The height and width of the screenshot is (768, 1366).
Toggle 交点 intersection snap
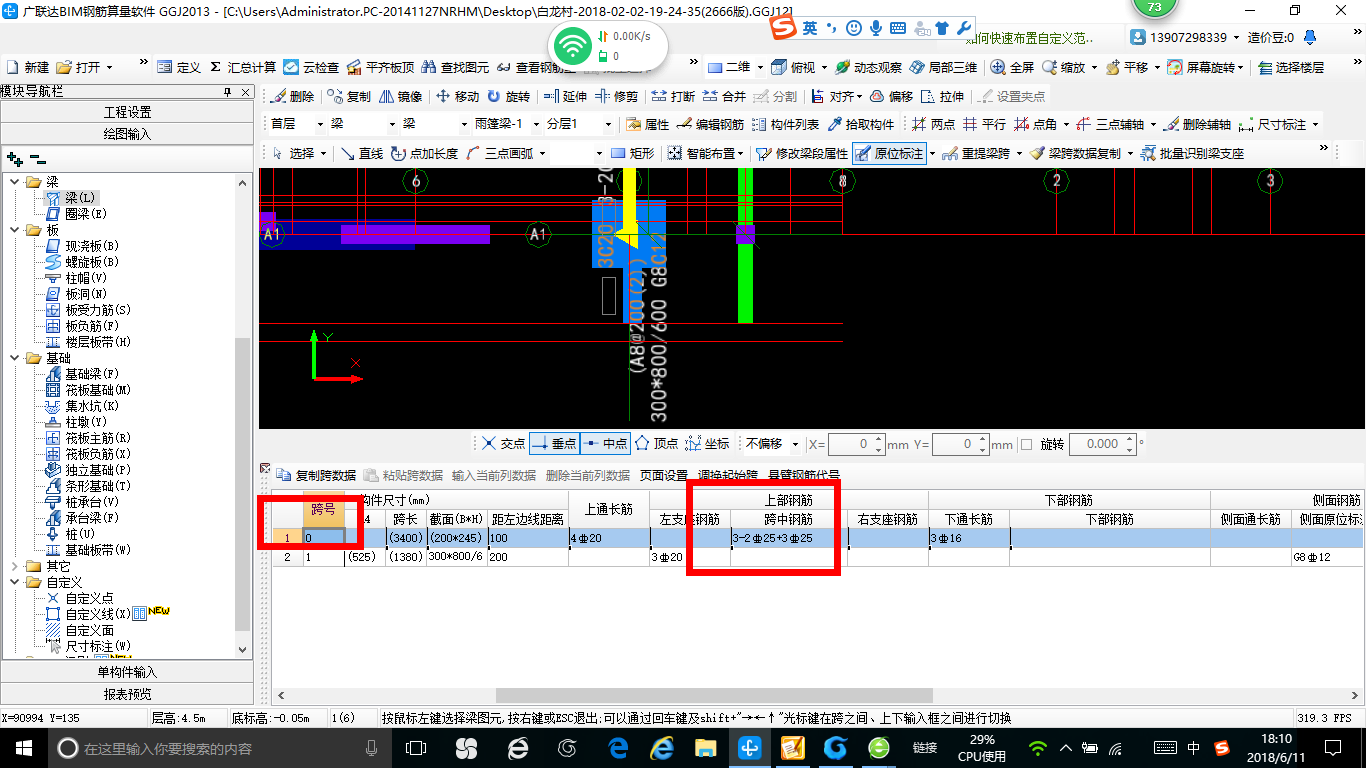point(502,443)
